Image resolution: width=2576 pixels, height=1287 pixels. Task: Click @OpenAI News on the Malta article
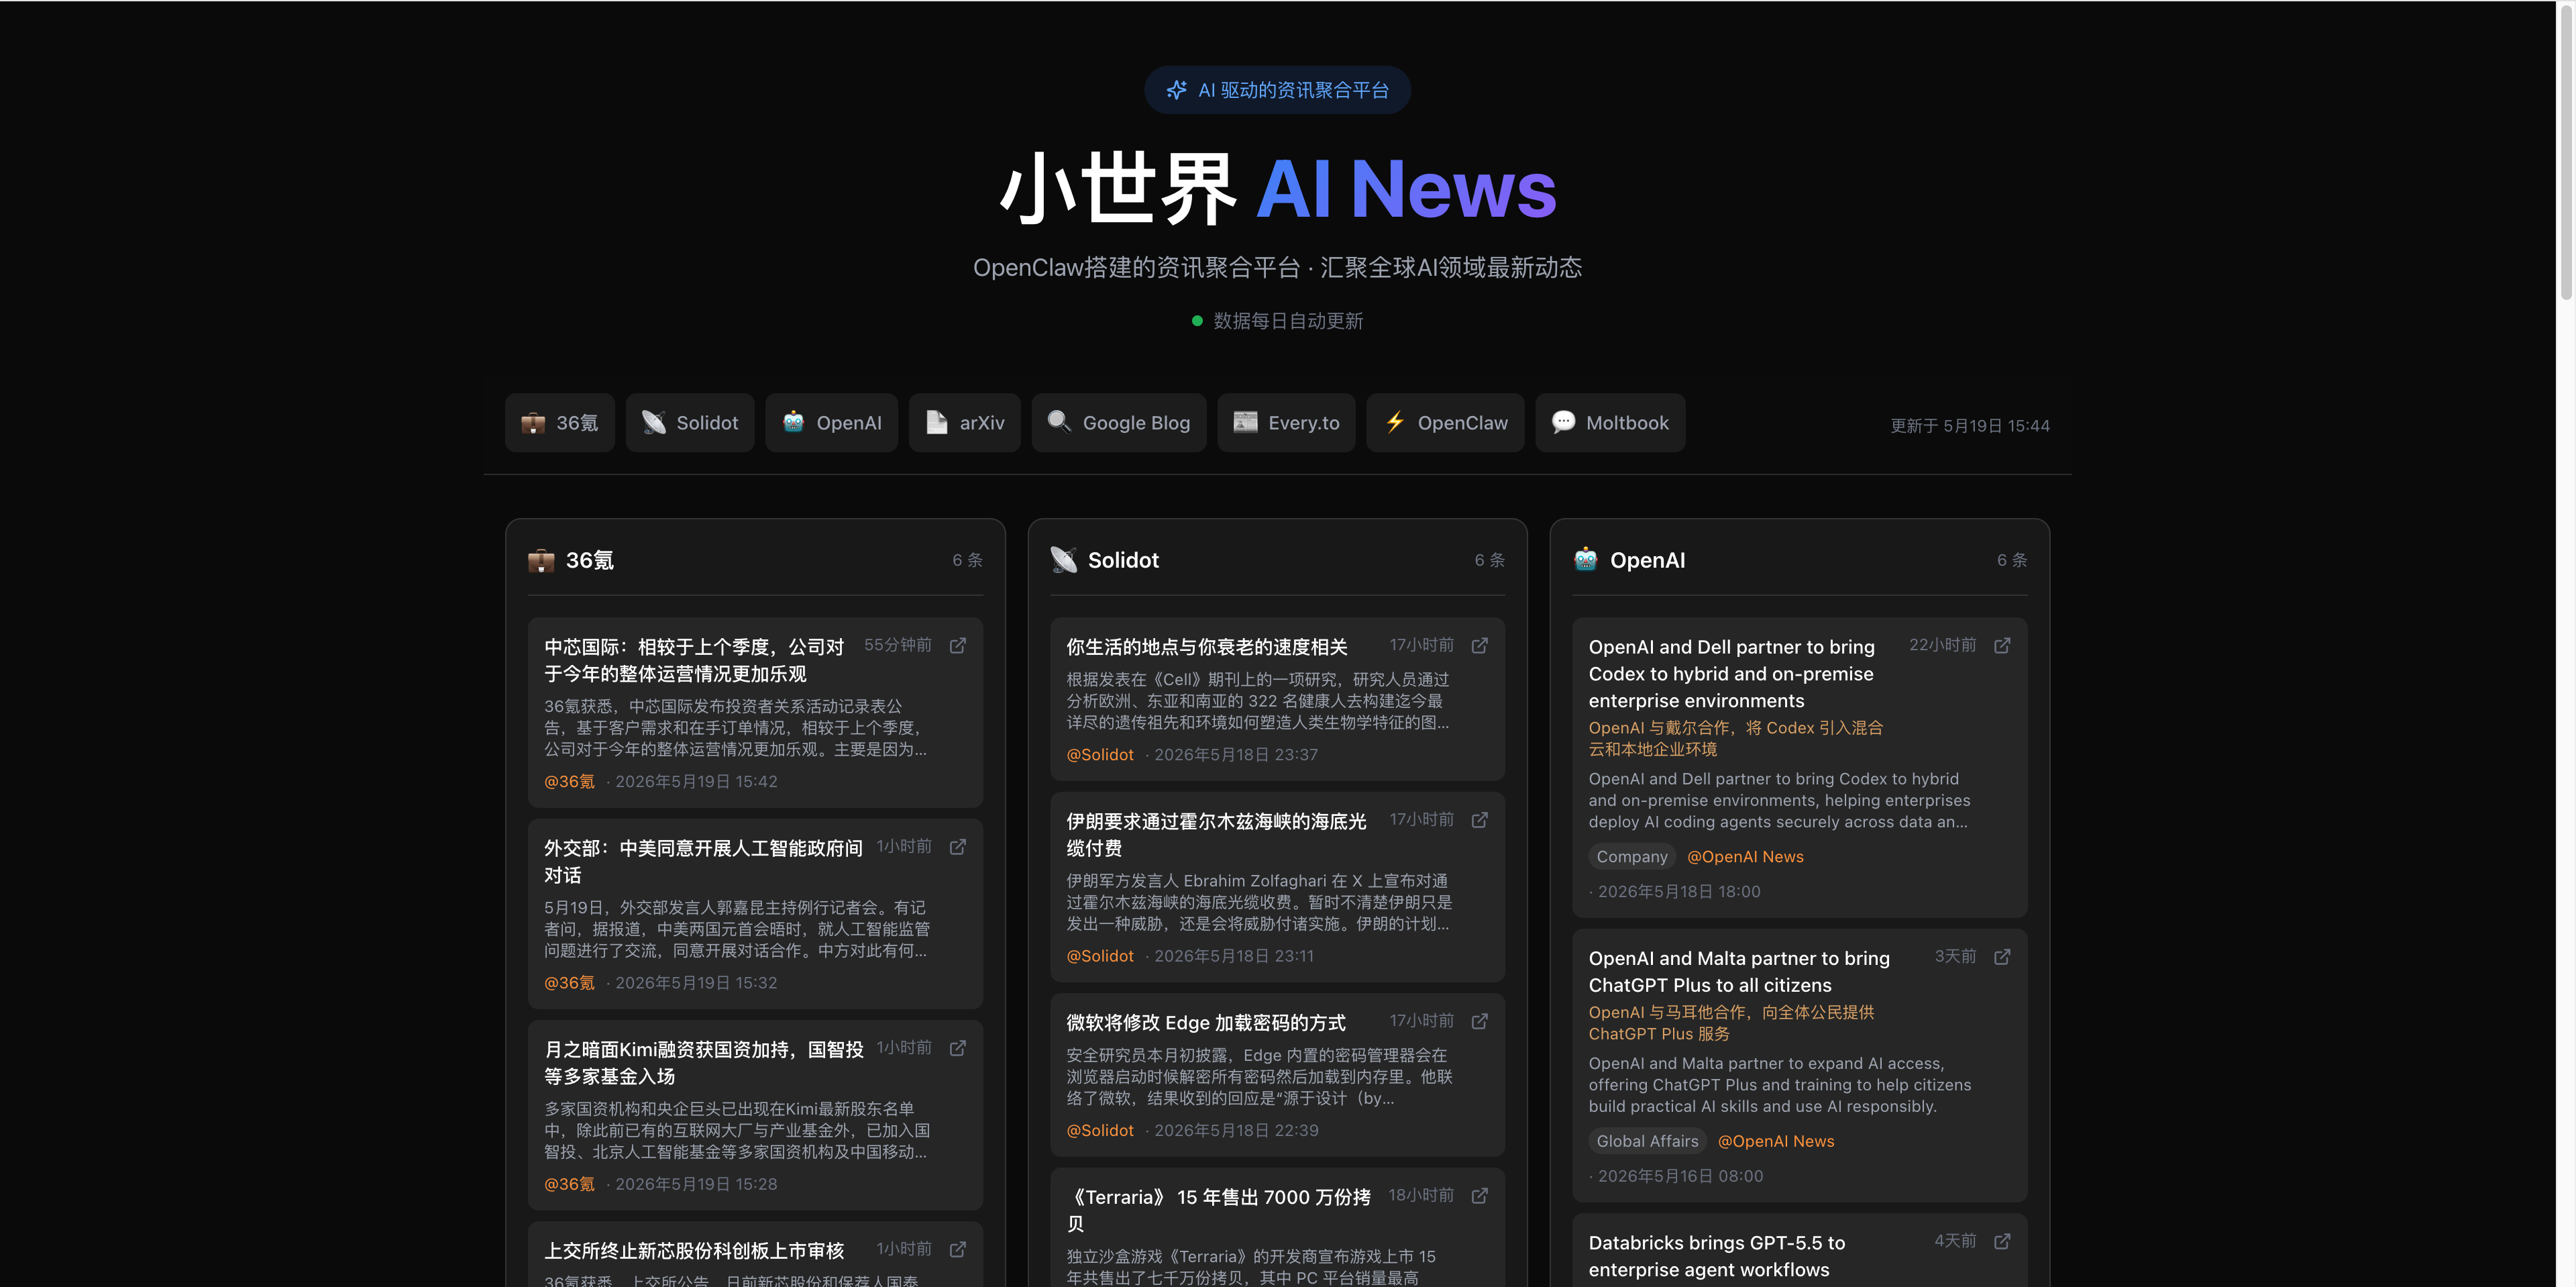pyautogui.click(x=1776, y=1141)
